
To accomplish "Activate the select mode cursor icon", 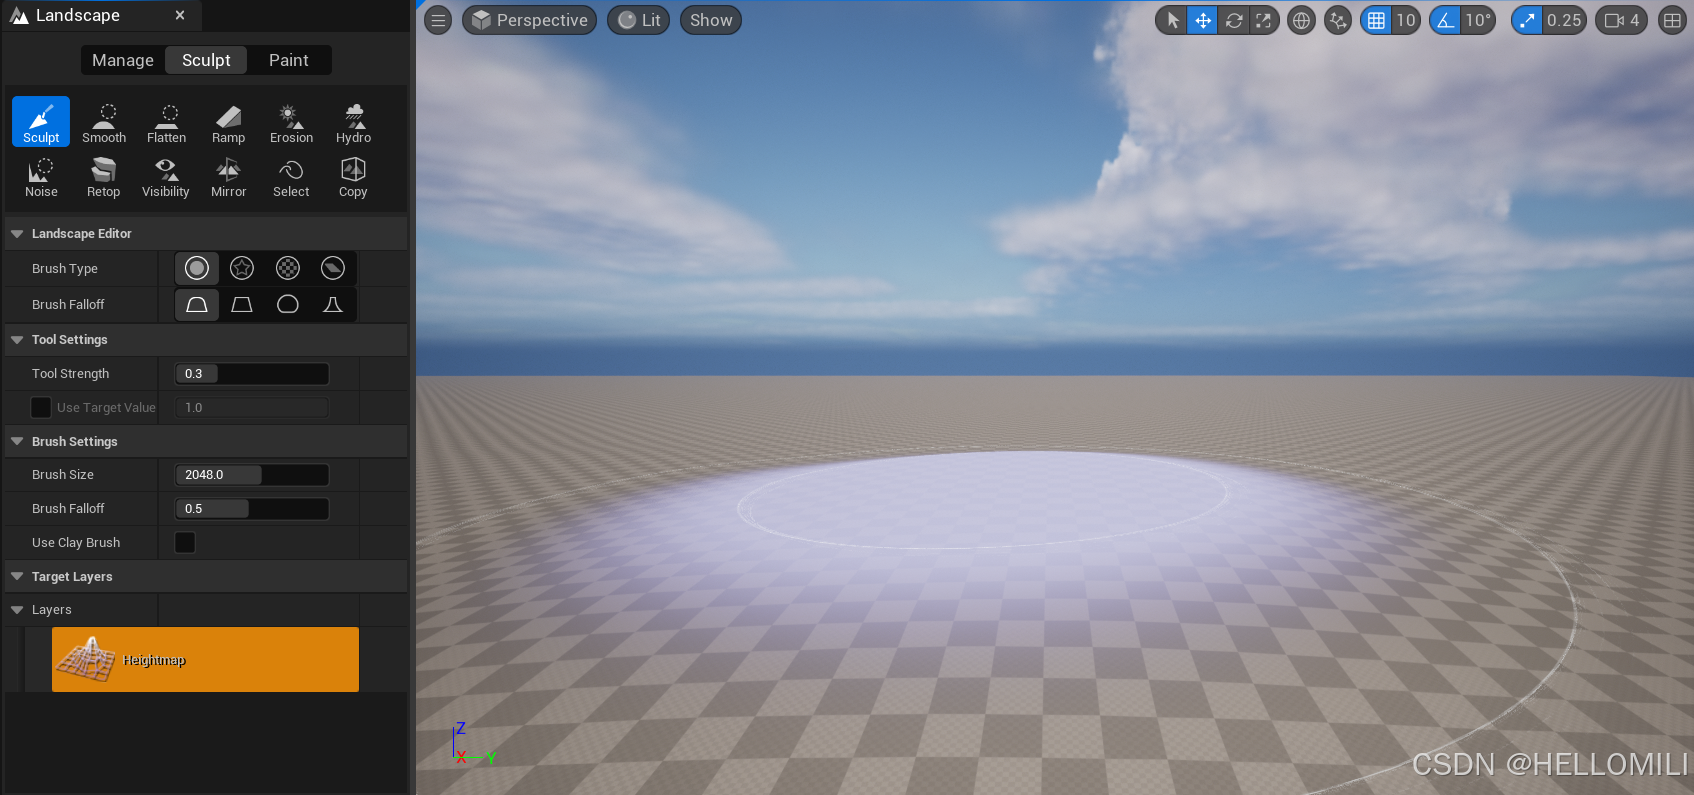I will tap(1172, 20).
